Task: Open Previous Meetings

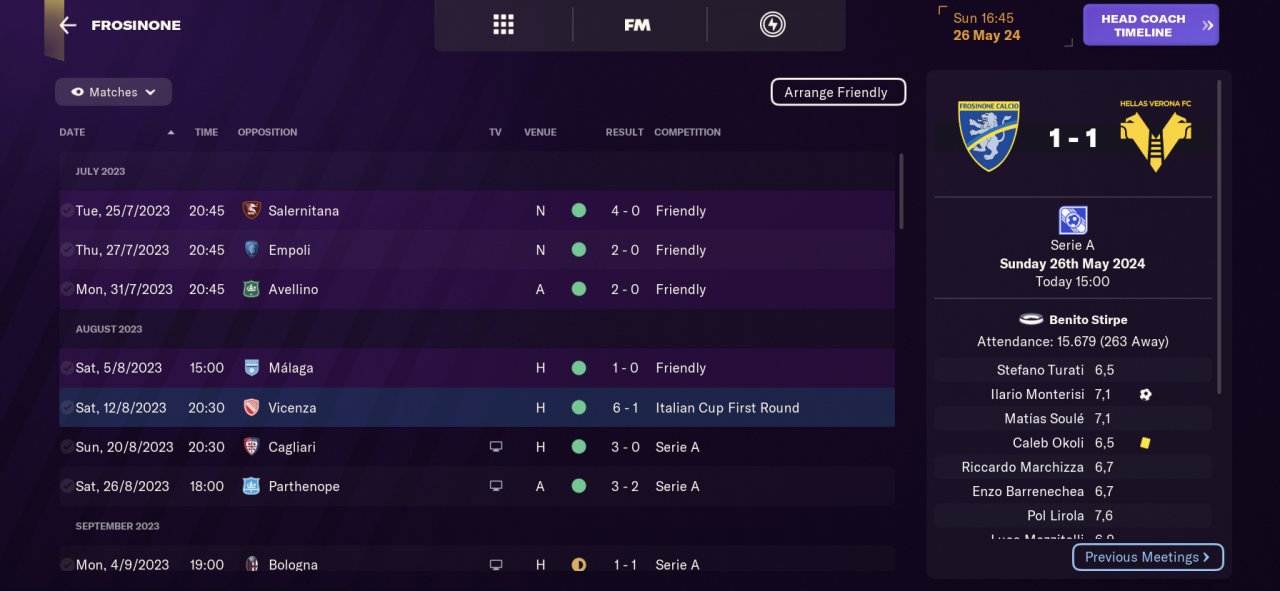Action: click(x=1147, y=557)
